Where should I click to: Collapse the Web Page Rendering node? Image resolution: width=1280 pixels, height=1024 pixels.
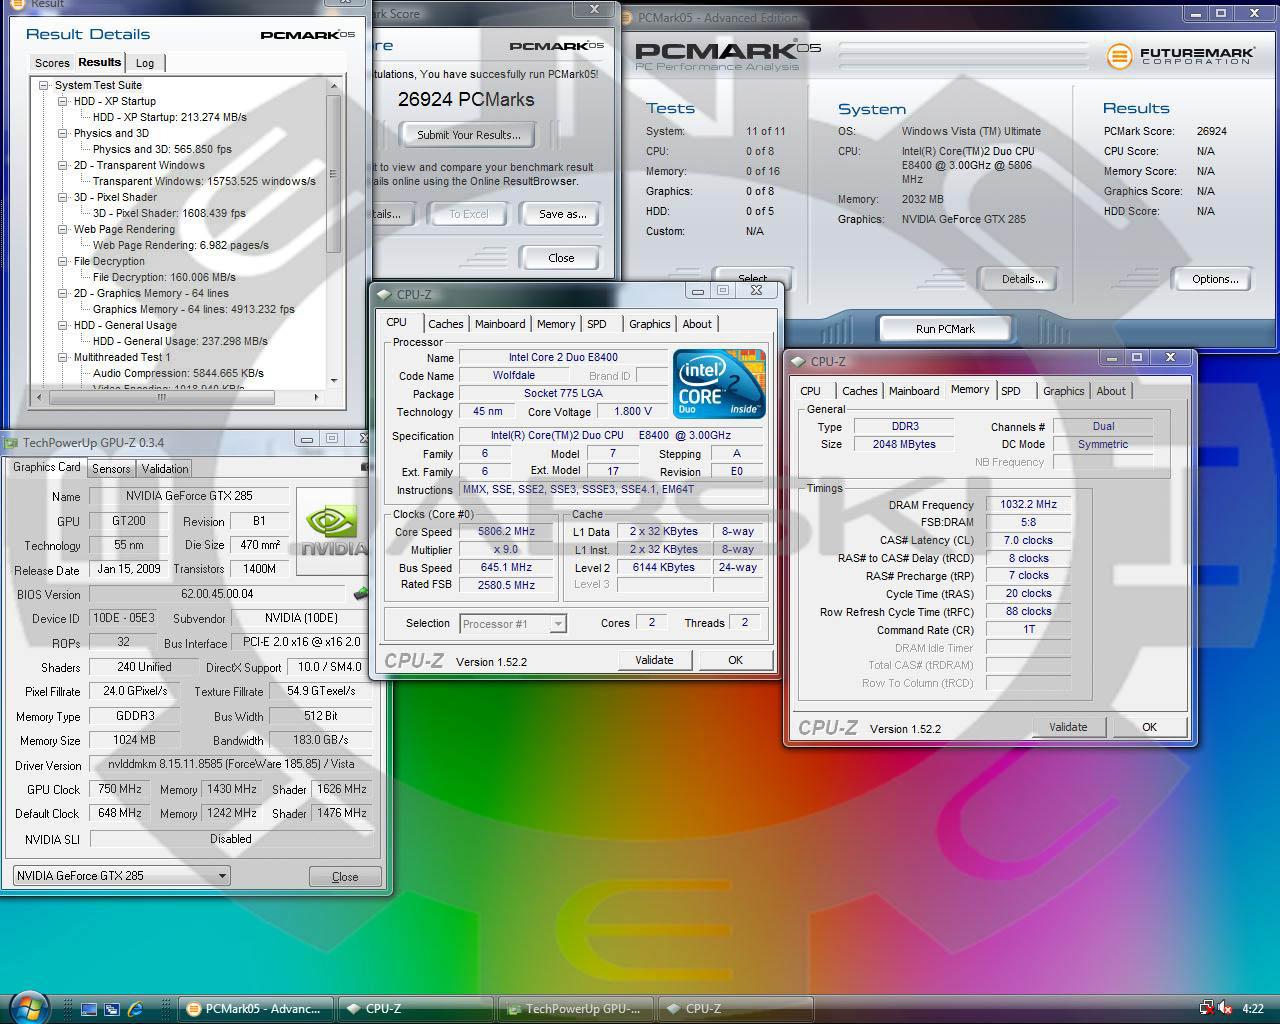pyautogui.click(x=63, y=229)
